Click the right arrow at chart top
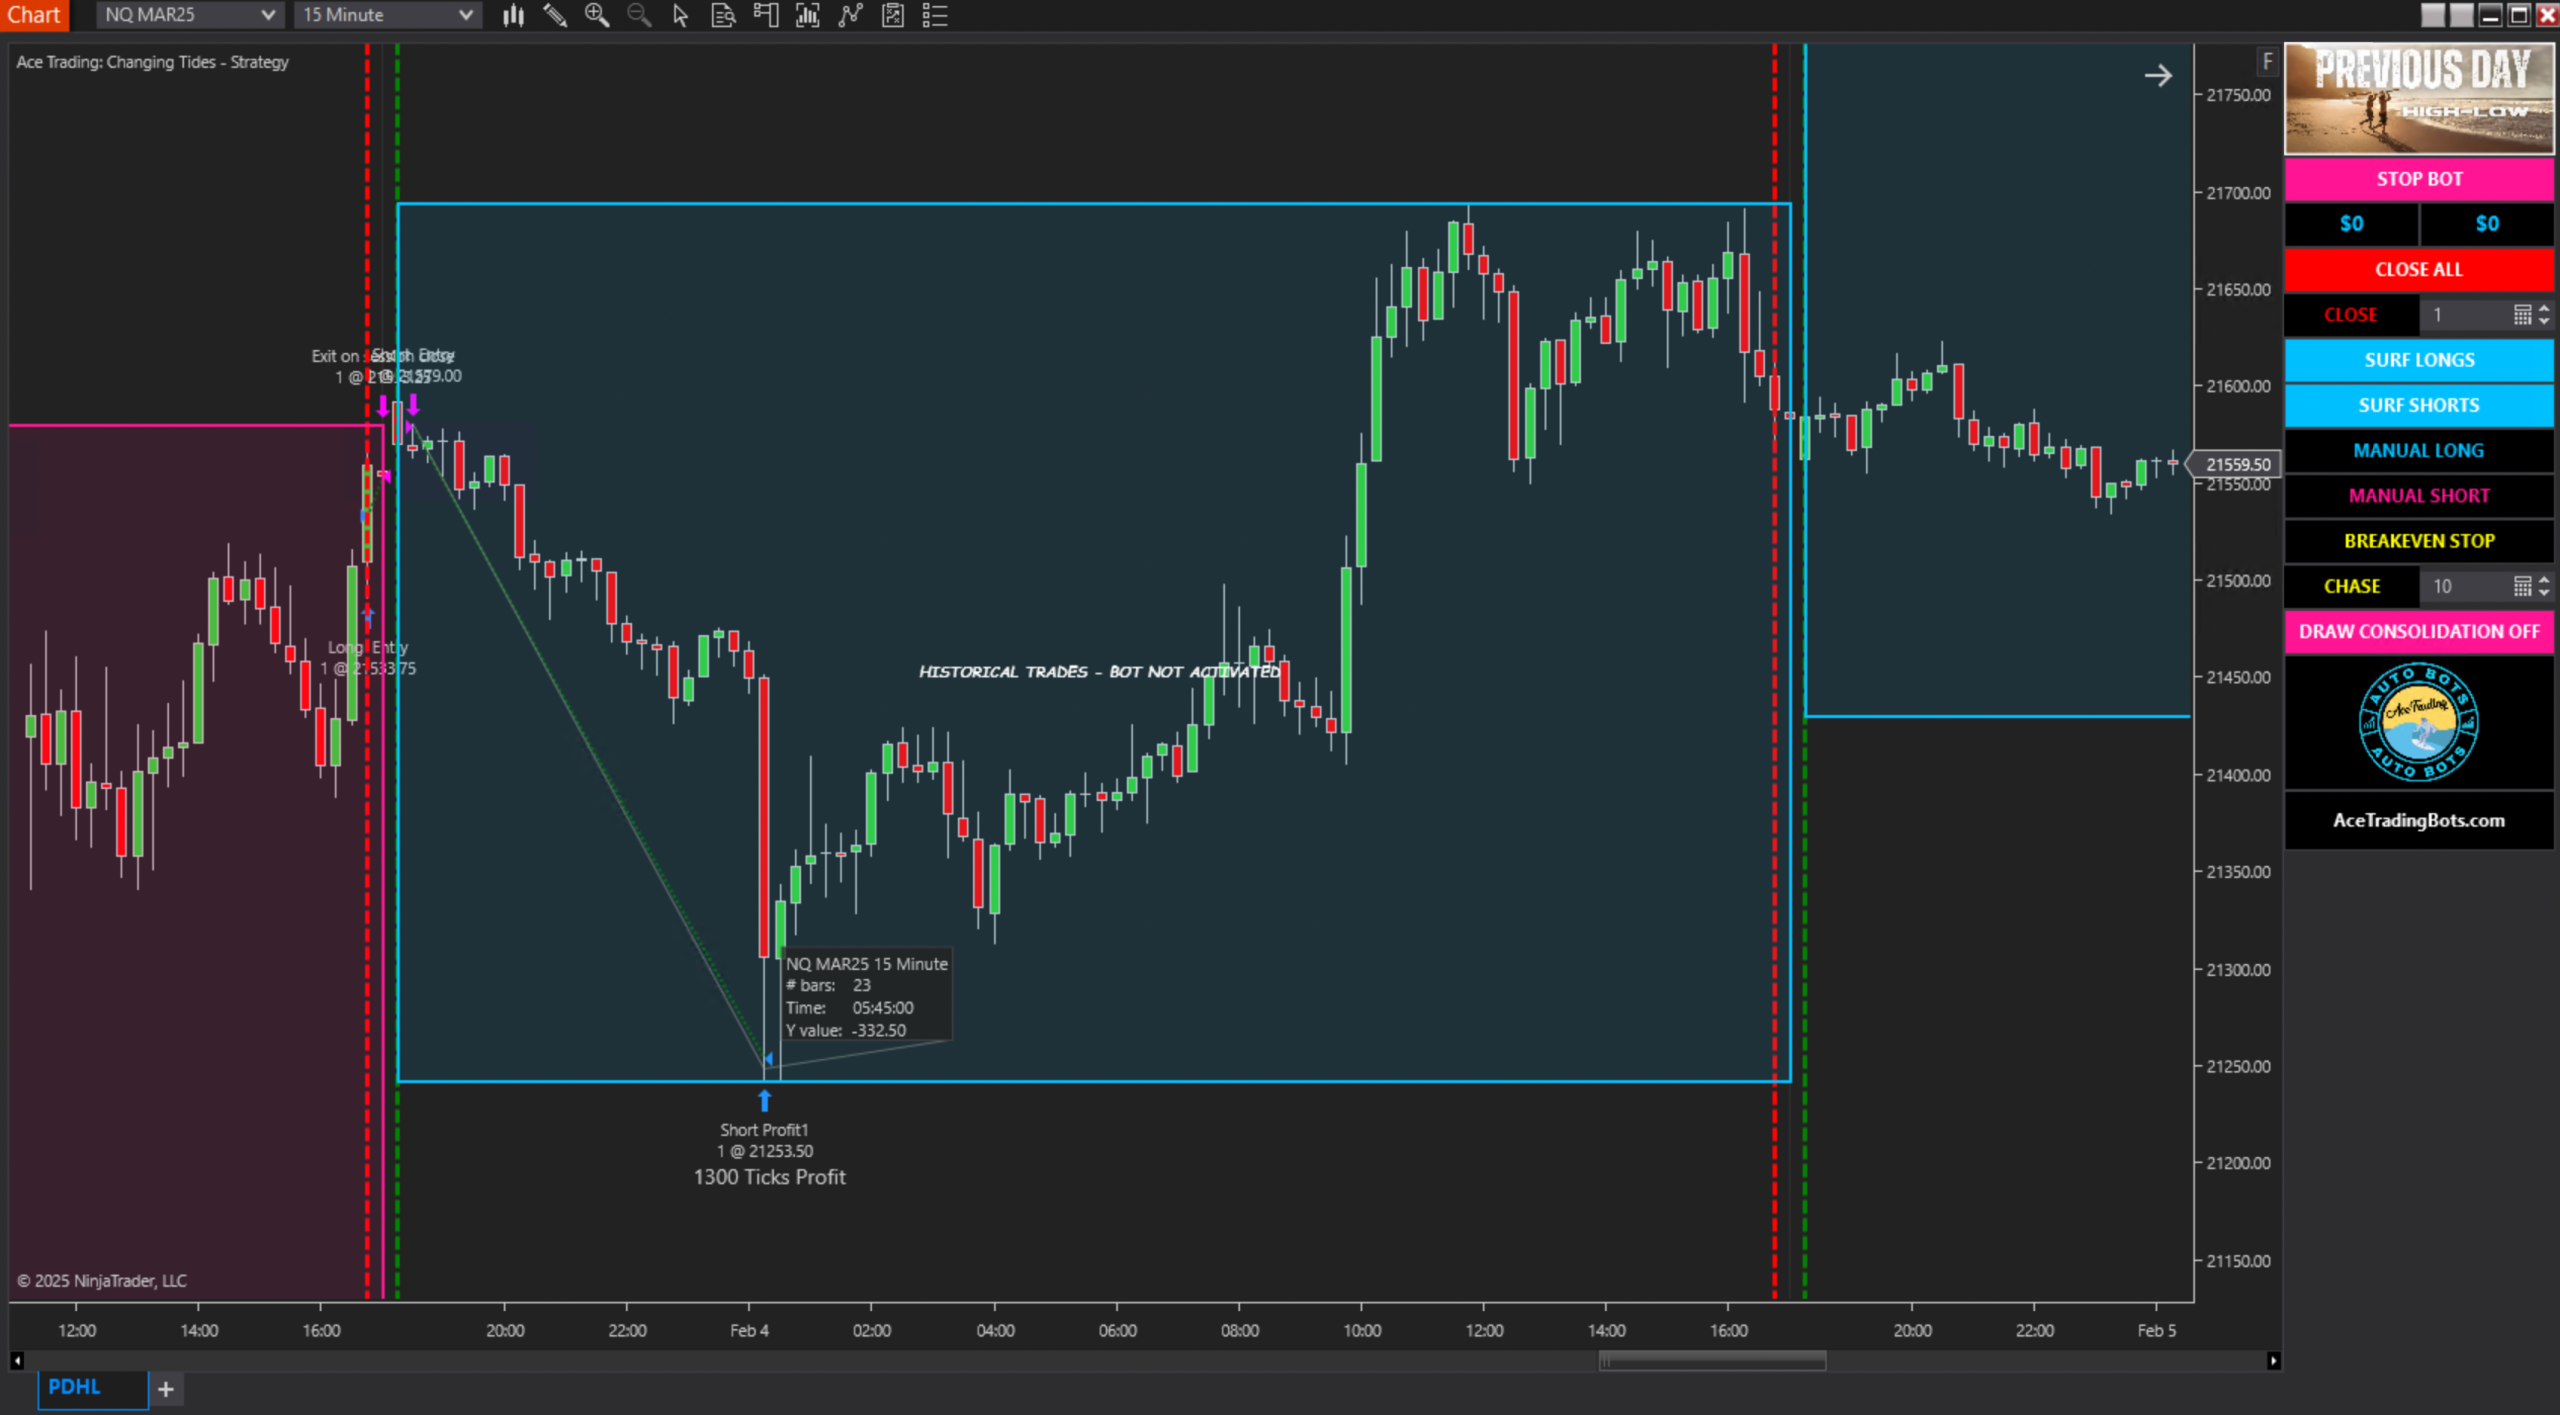The image size is (2560, 1415). pos(2158,75)
